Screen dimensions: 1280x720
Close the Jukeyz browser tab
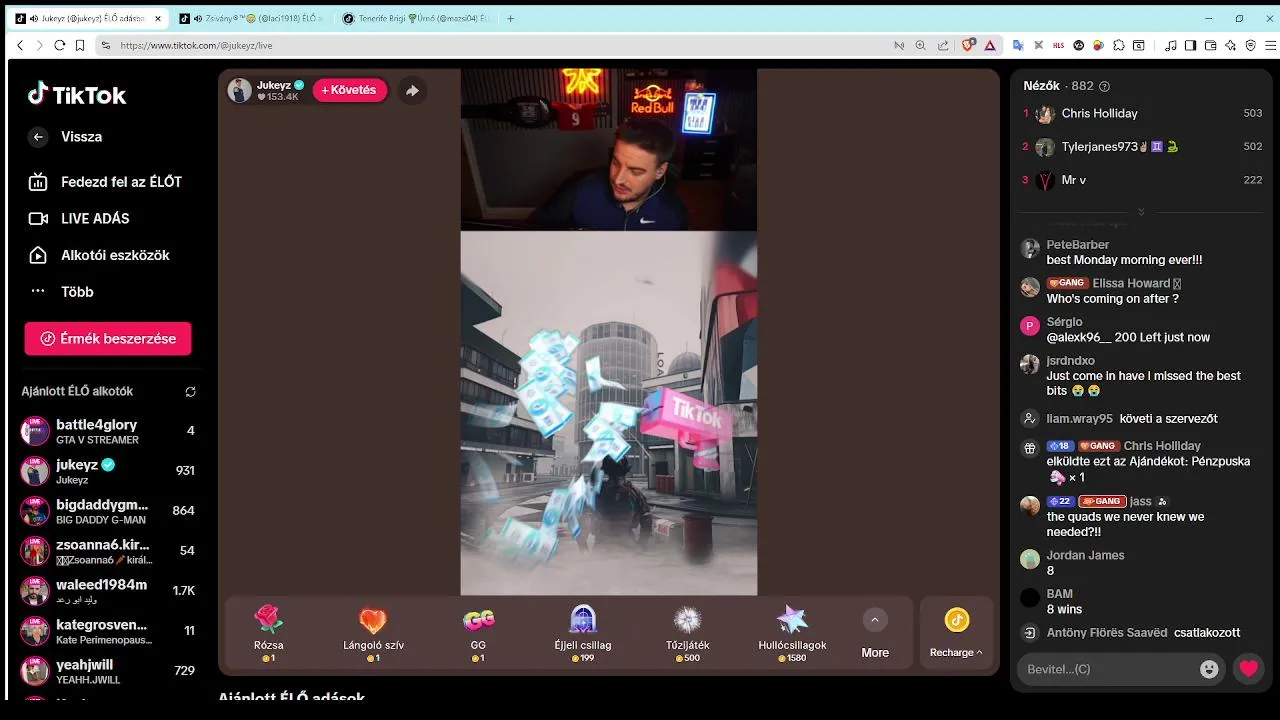158,18
